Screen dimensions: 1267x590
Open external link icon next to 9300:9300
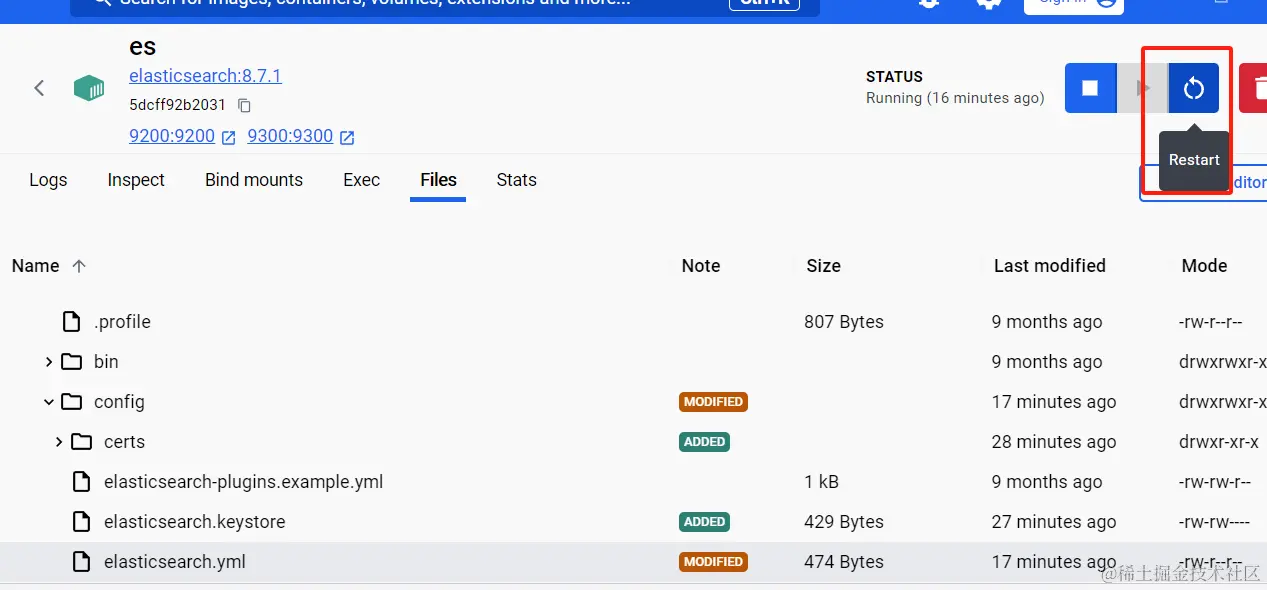click(347, 137)
